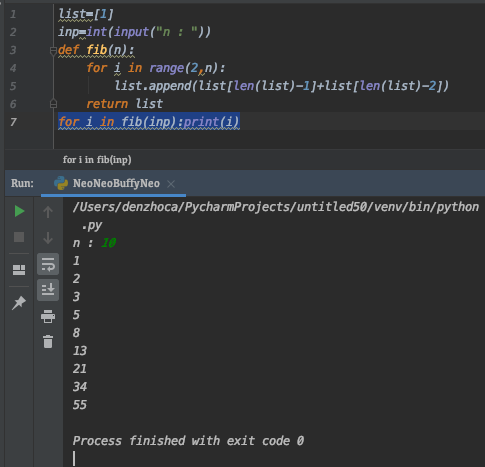Click gutter line number 5
The image size is (485, 467).
[13, 86]
